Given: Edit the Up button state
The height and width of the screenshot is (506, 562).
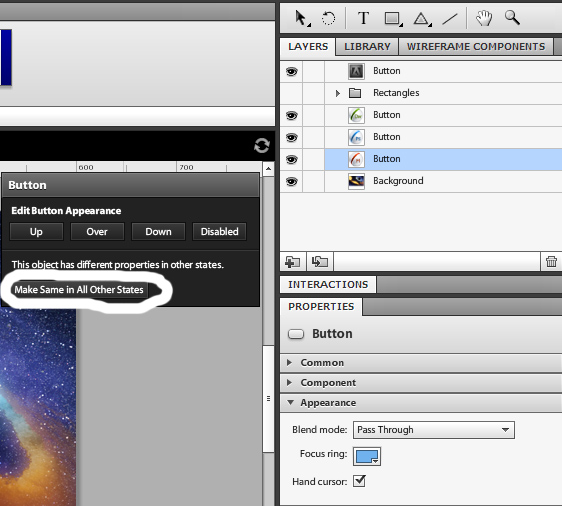Looking at the screenshot, I should pos(36,231).
